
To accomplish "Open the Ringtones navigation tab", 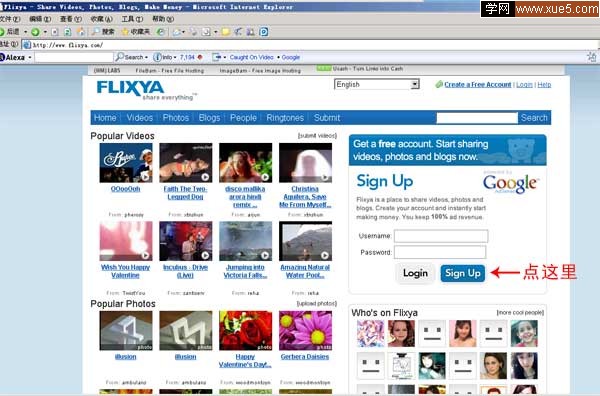I will click(285, 118).
